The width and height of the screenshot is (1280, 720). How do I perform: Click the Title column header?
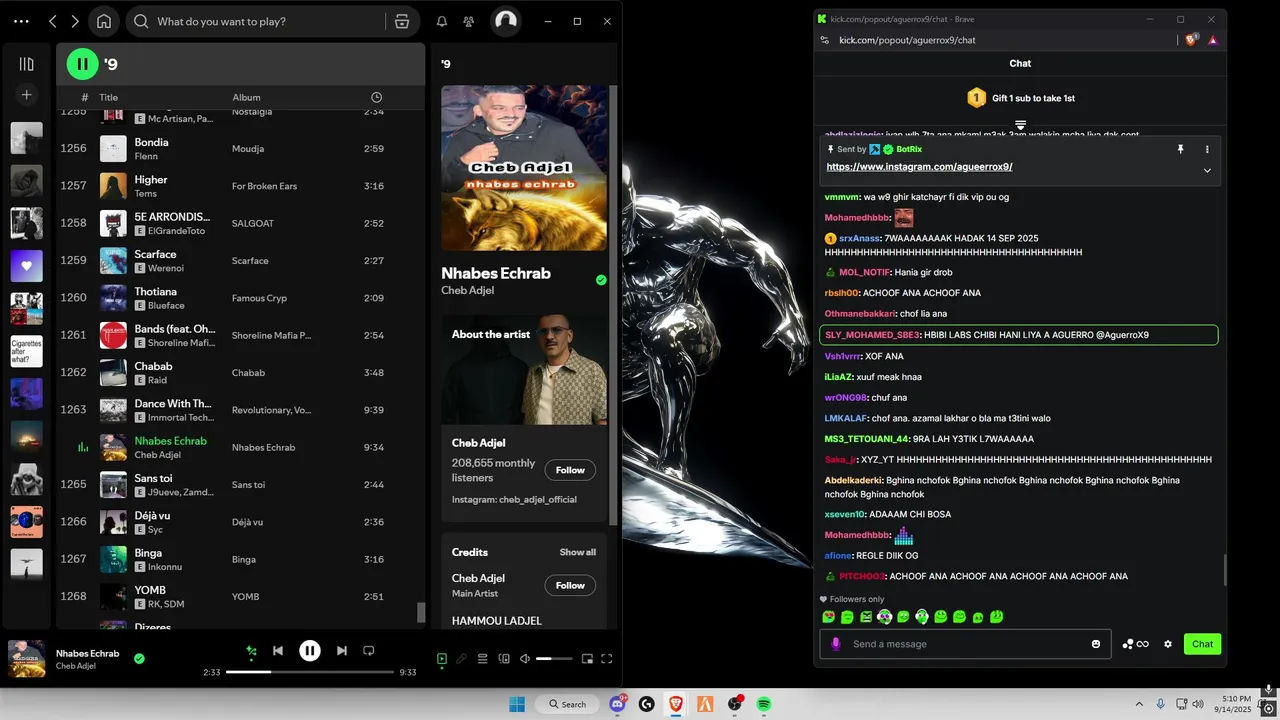(108, 97)
